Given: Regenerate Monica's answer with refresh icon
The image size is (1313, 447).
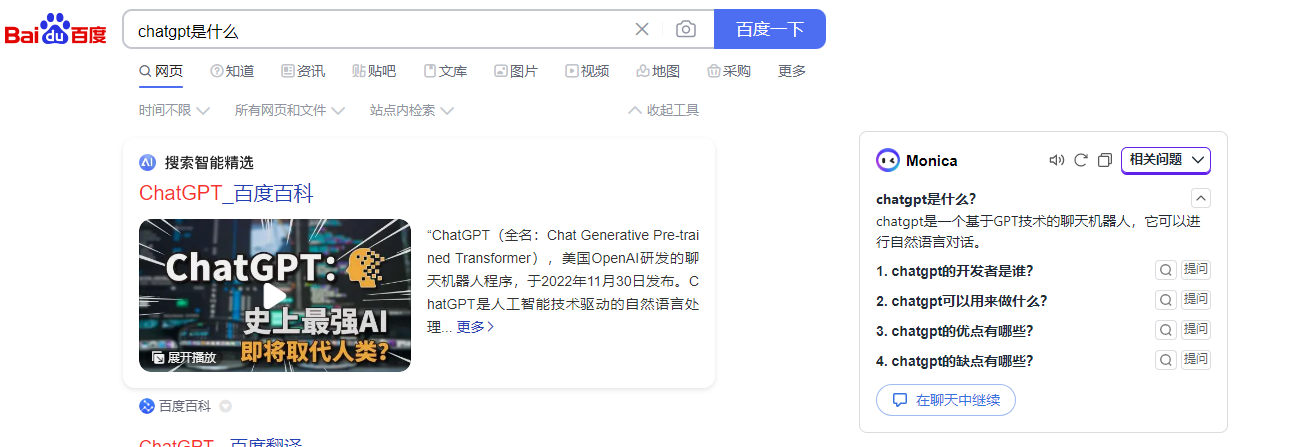Looking at the screenshot, I should point(1080,160).
